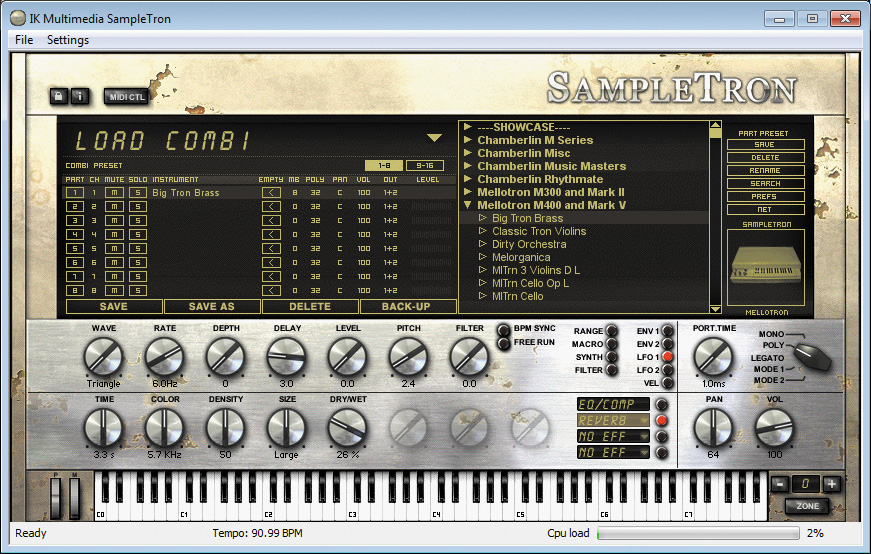Expand Chamberlin Misc folder
The width and height of the screenshot is (871, 554).
pos(468,153)
